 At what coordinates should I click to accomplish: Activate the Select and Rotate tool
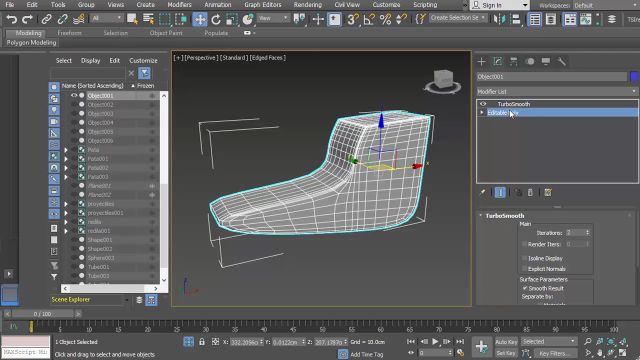coord(216,19)
